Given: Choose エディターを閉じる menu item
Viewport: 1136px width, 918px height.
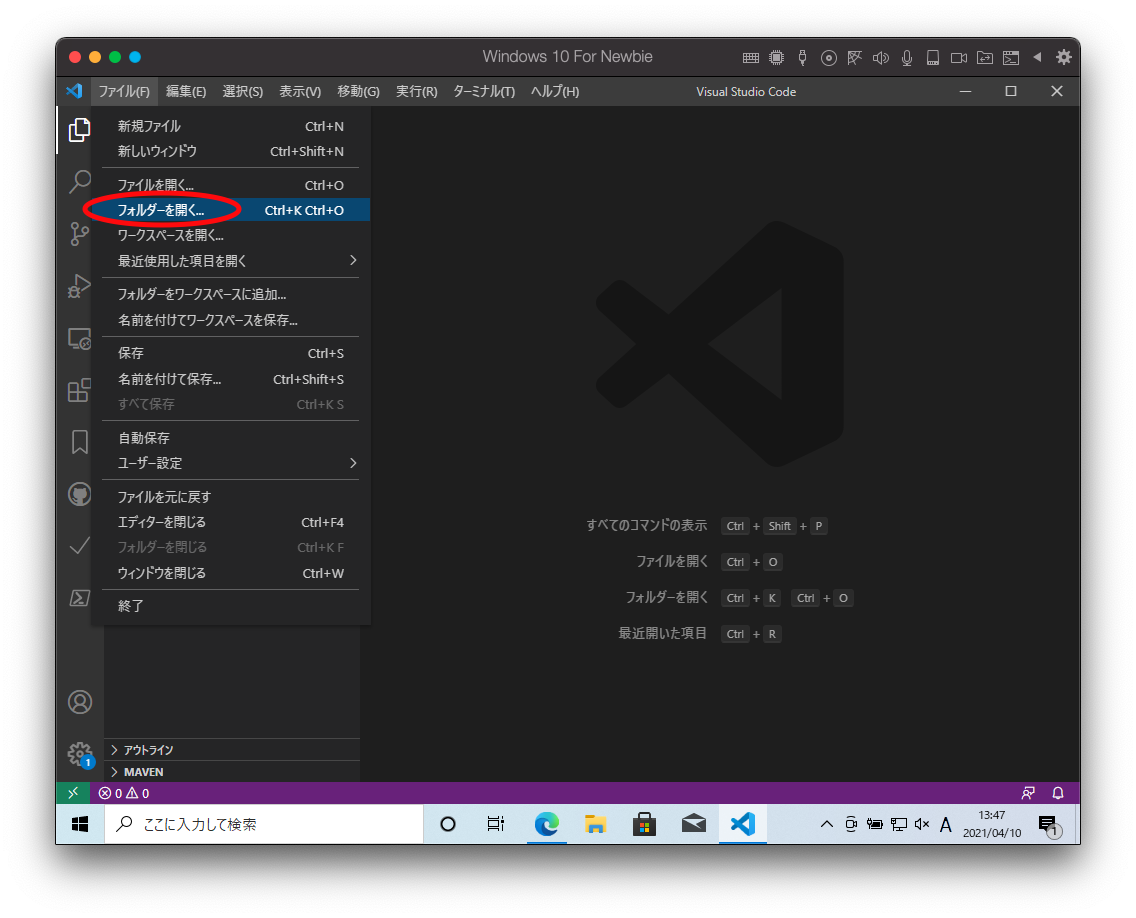Looking at the screenshot, I should [230, 522].
